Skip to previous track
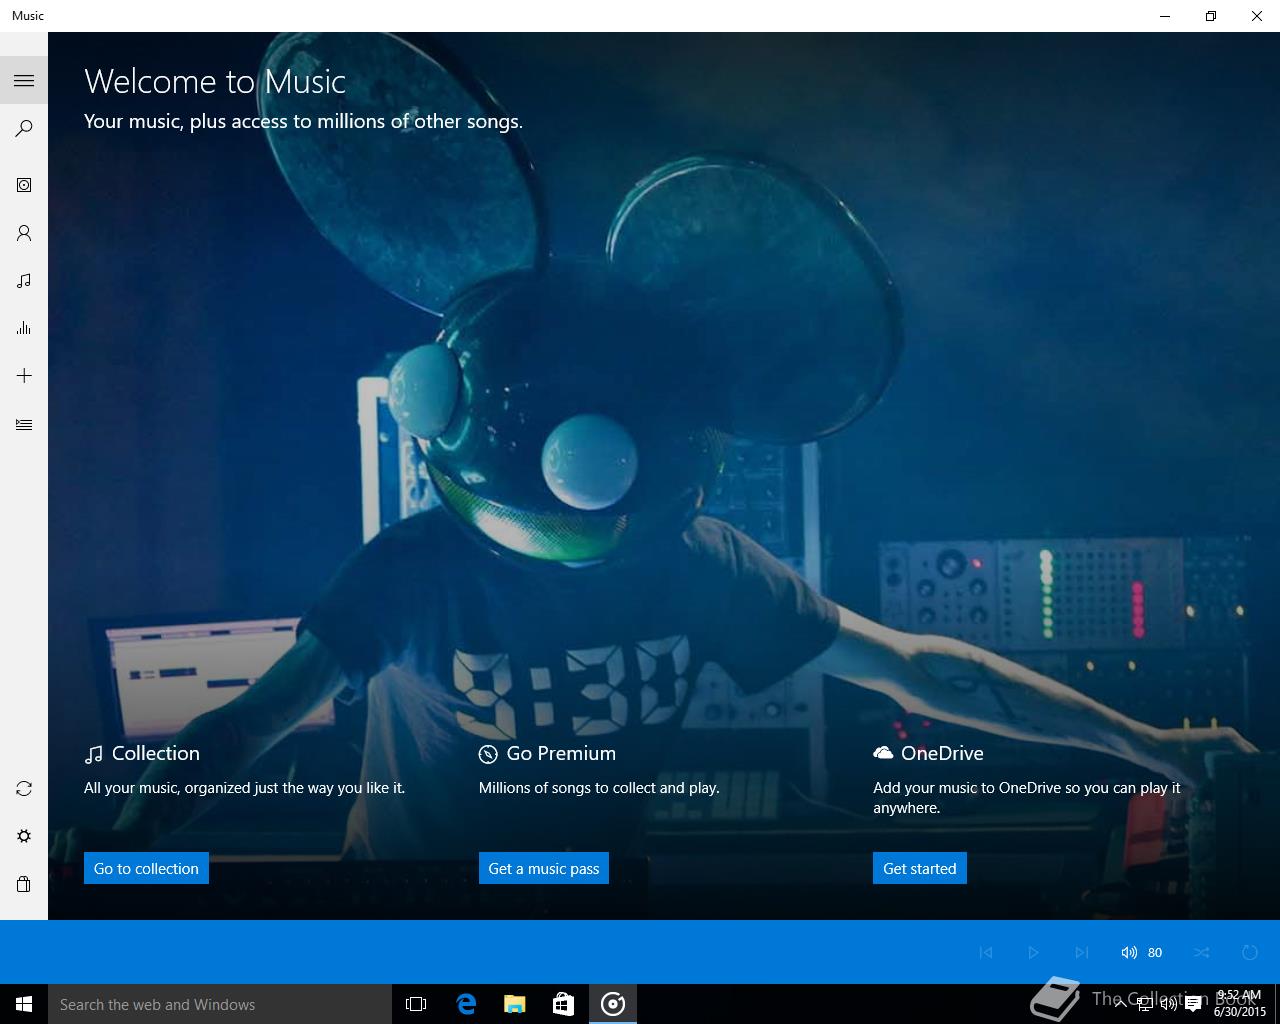This screenshot has width=1280, height=1024. tap(986, 953)
